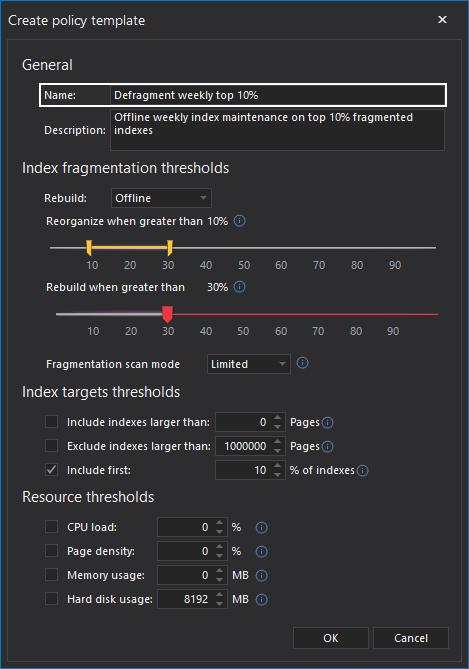Image resolution: width=469 pixels, height=669 pixels.
Task: Click the red Rebuild slider handle at 30
Action: [168, 314]
